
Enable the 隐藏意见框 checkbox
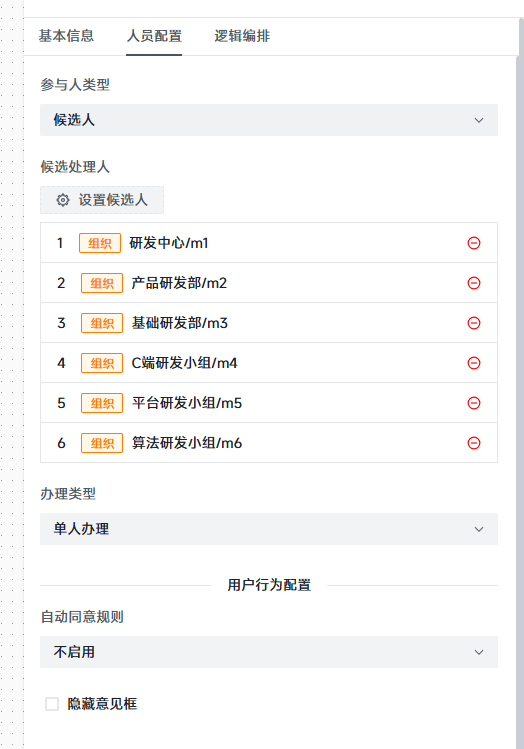[x=52, y=704]
